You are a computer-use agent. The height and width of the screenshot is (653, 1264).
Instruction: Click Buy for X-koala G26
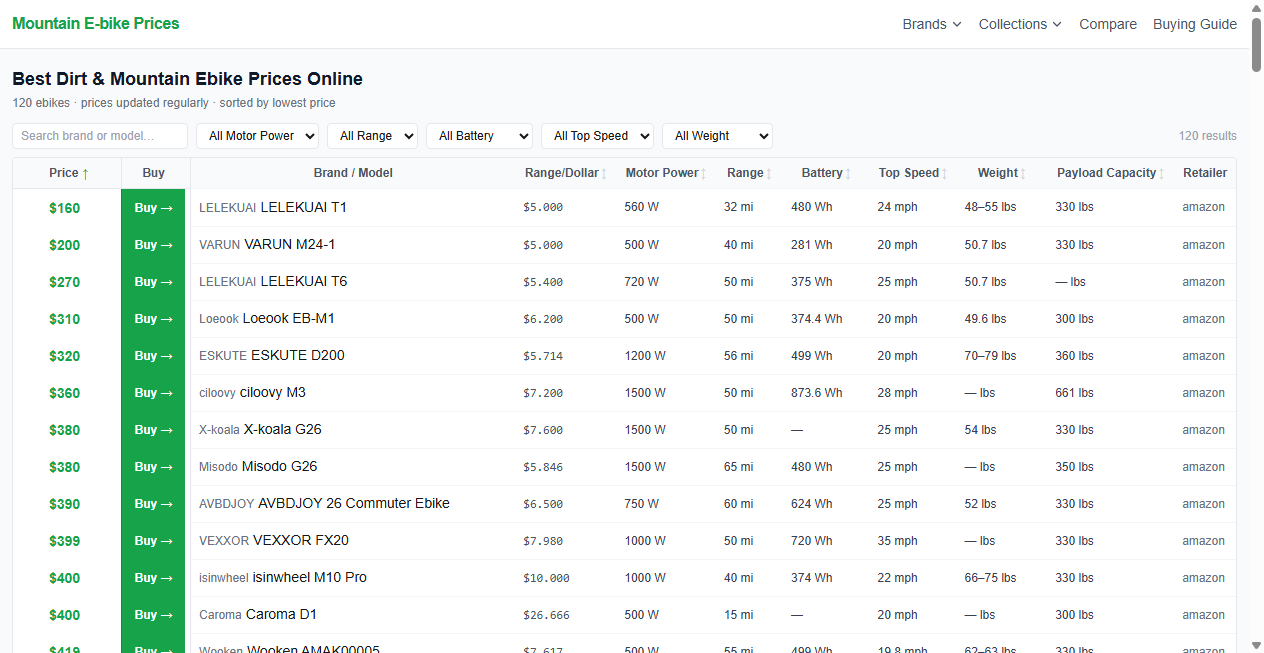(x=153, y=430)
